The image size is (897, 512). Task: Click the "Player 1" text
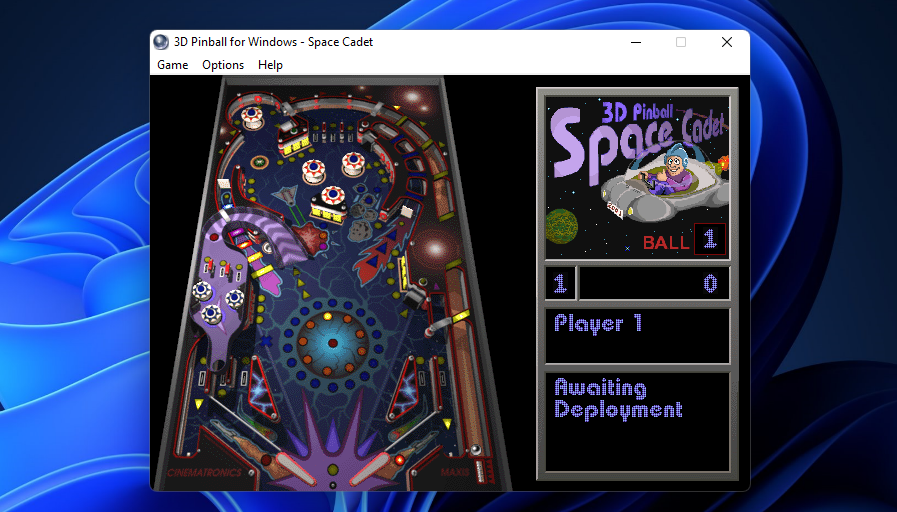tap(598, 324)
